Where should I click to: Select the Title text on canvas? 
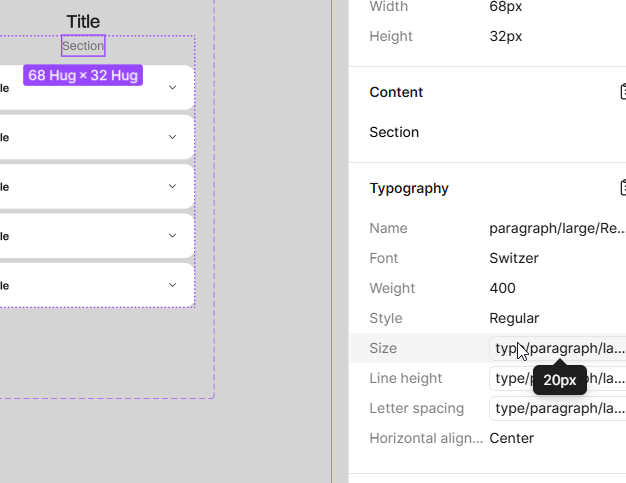[83, 21]
